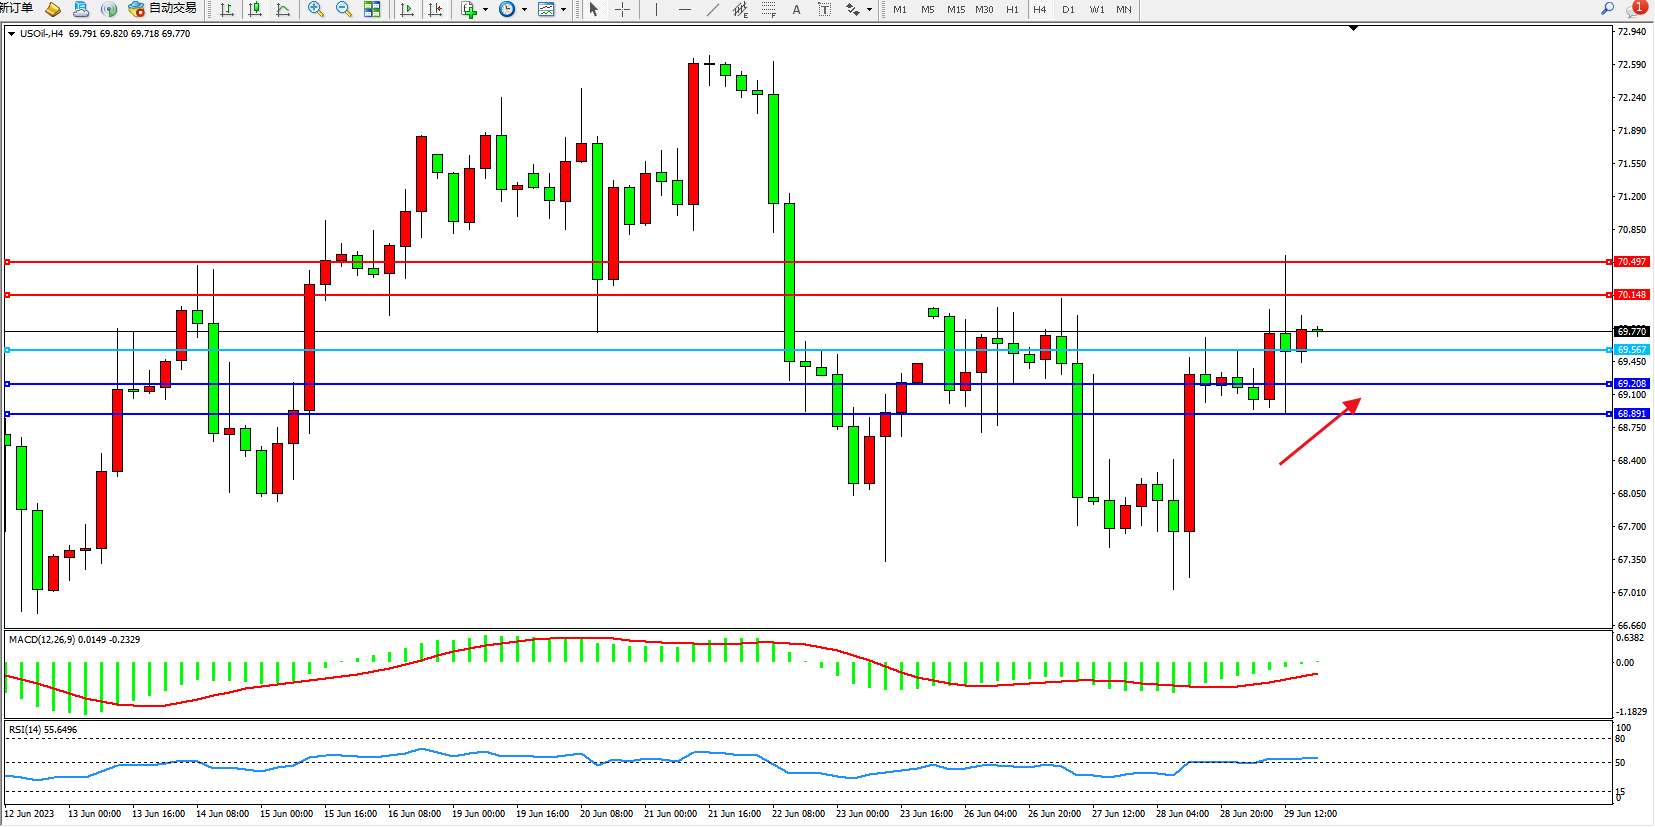
Task: Click the zoom in magnifier icon
Action: pyautogui.click(x=316, y=9)
